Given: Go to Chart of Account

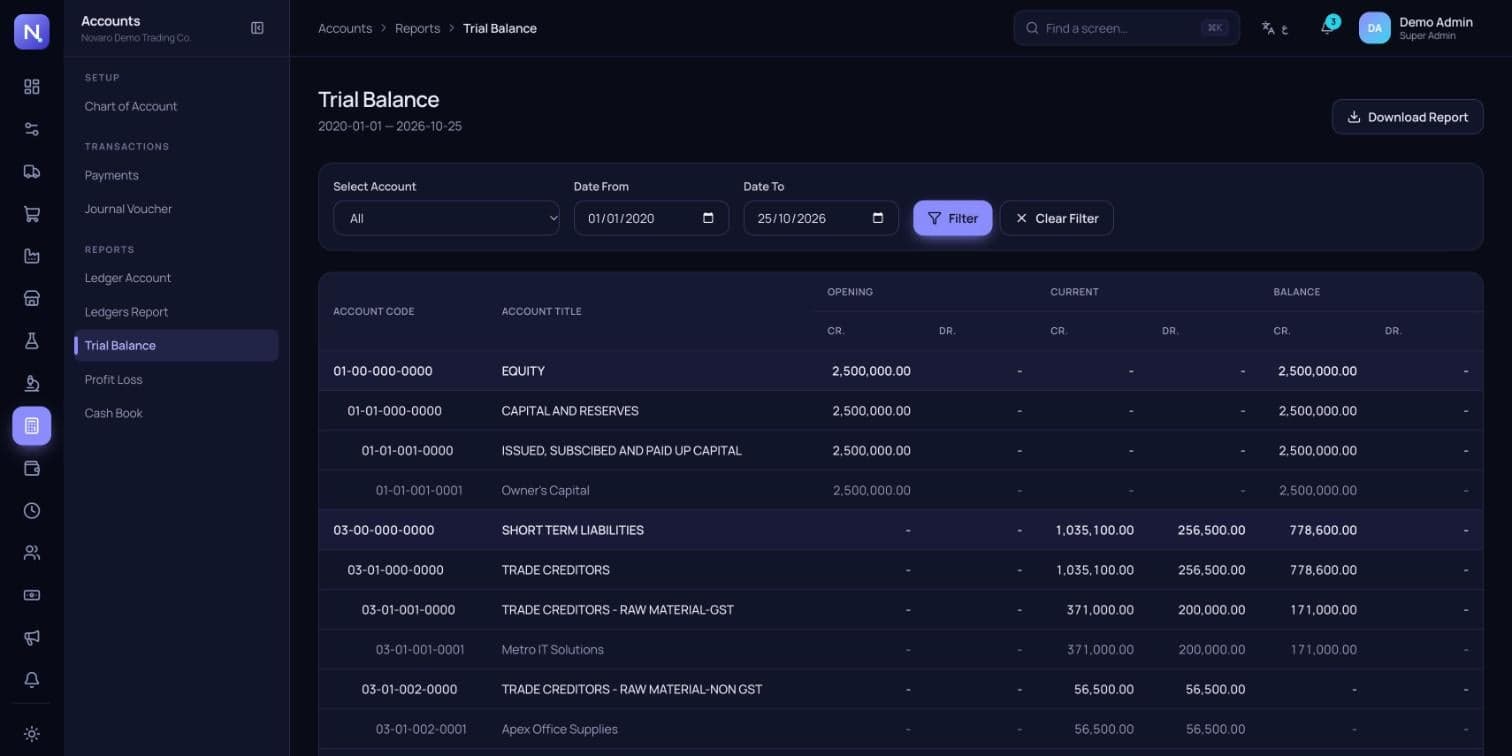Looking at the screenshot, I should (131, 106).
